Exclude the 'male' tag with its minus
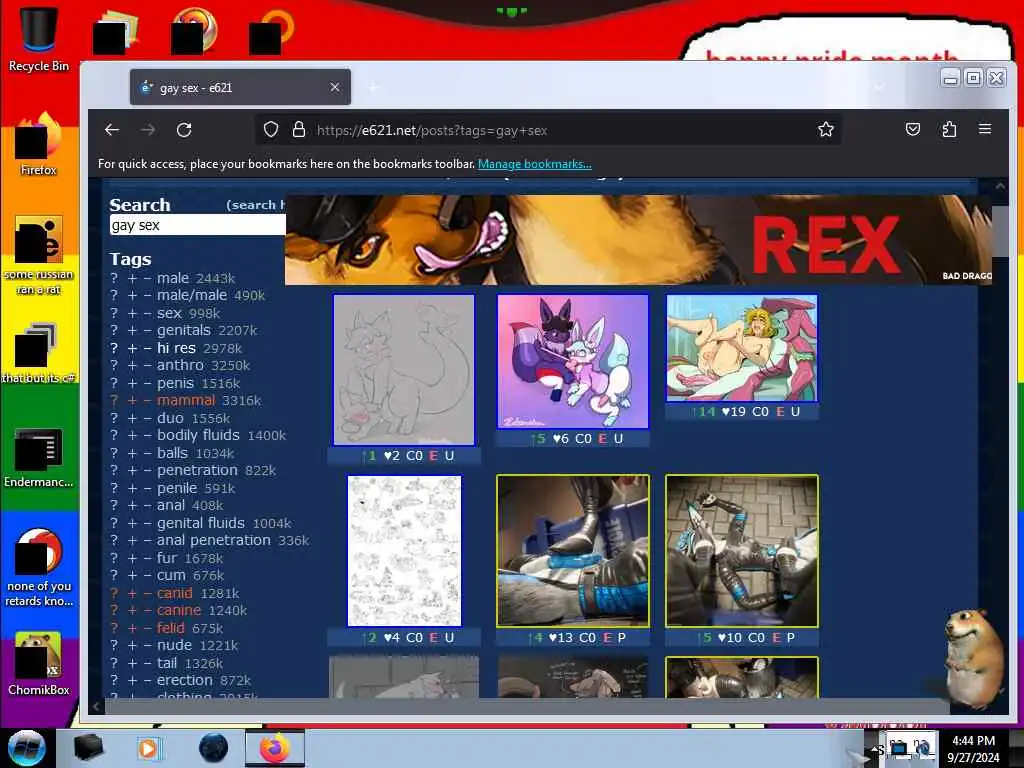 (x=148, y=278)
